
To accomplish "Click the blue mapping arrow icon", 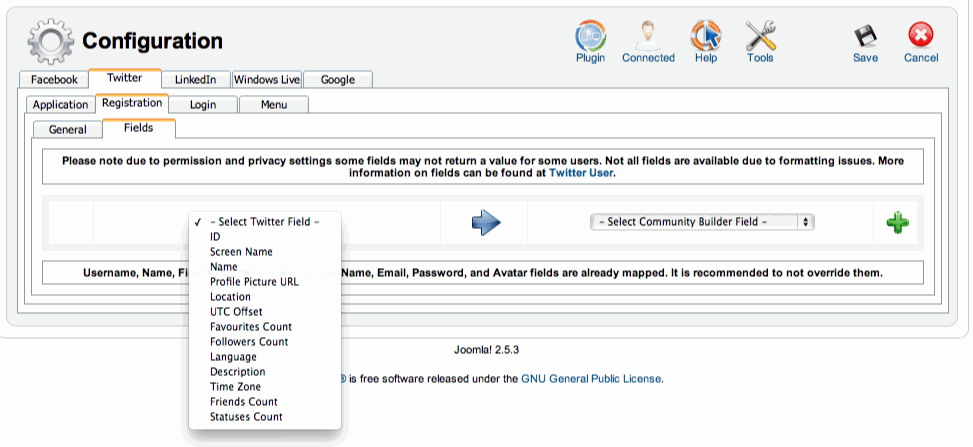I will pos(486,222).
